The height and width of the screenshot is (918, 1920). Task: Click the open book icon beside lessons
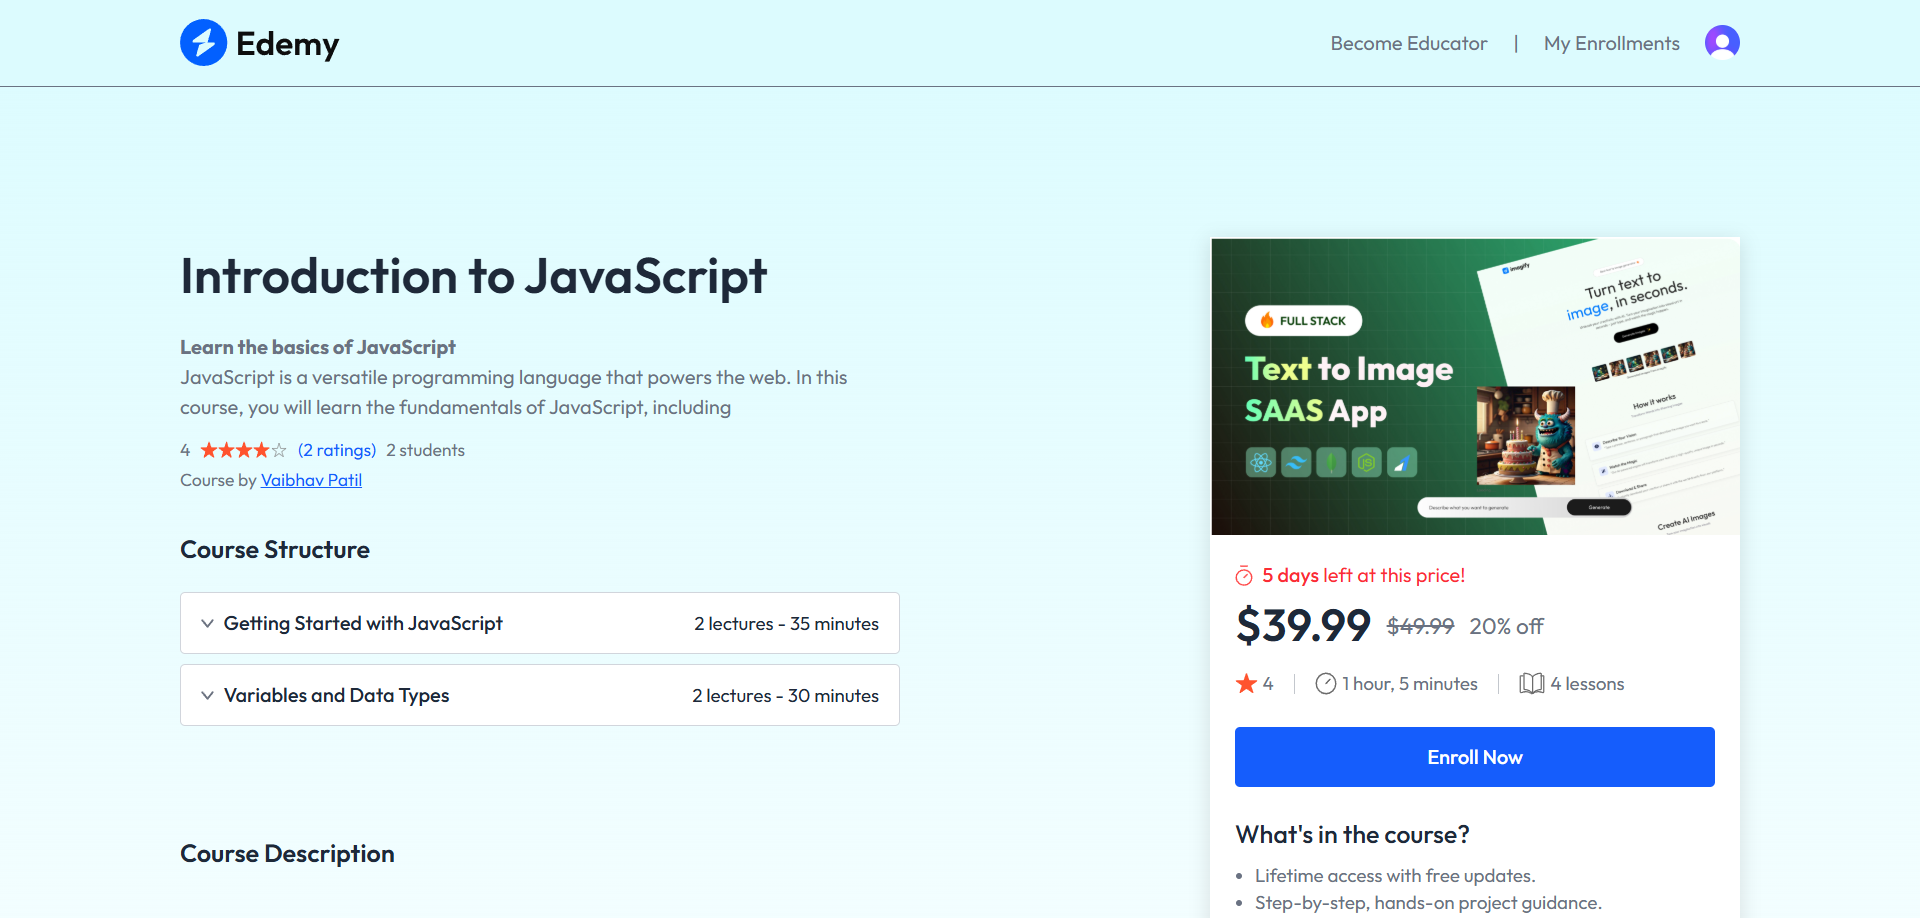(x=1531, y=684)
